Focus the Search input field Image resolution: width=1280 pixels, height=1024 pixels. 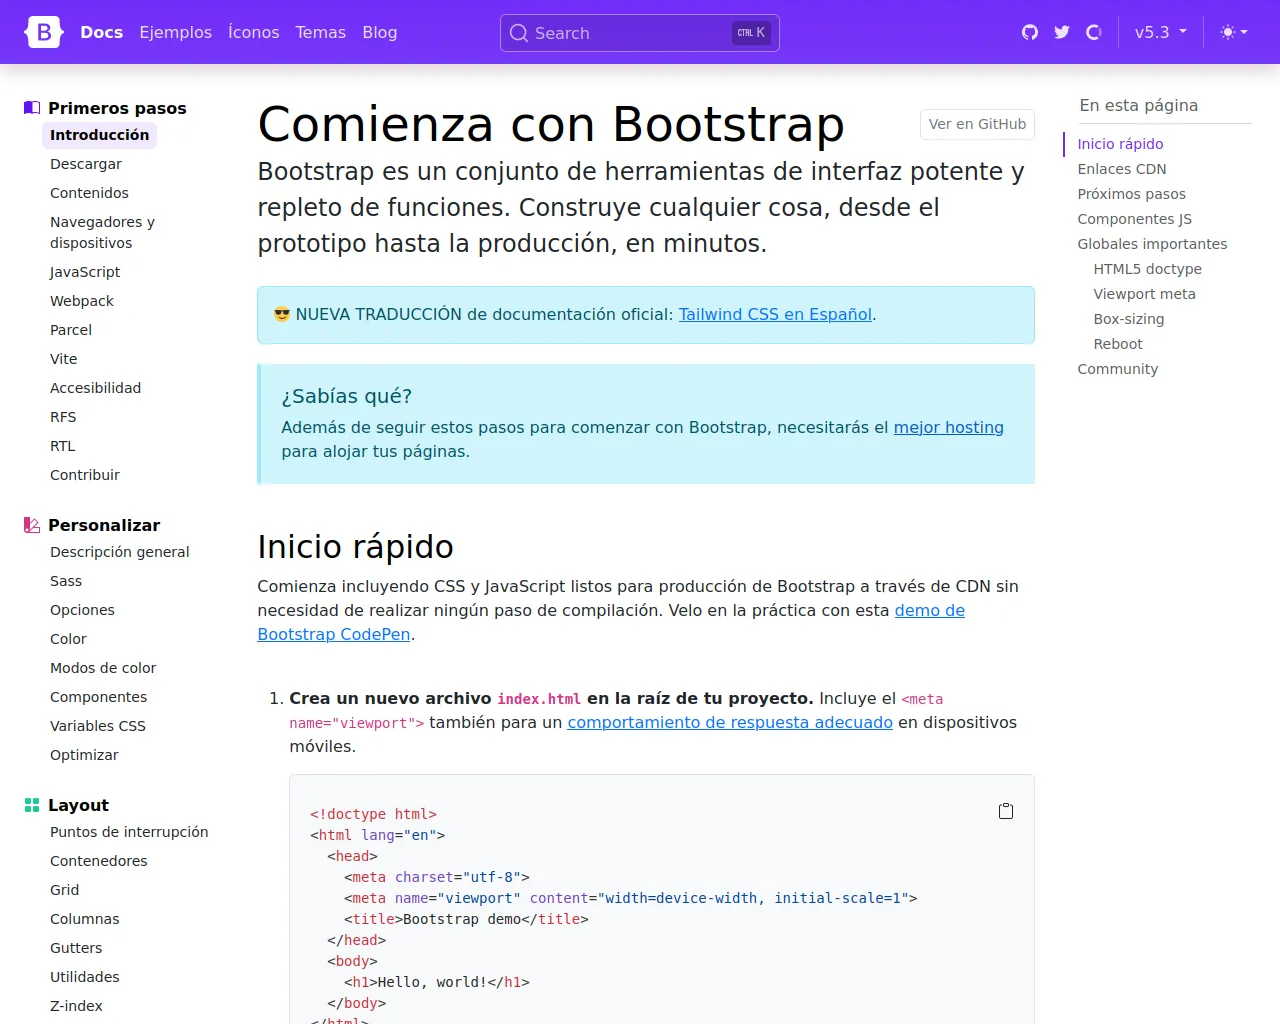click(630, 33)
